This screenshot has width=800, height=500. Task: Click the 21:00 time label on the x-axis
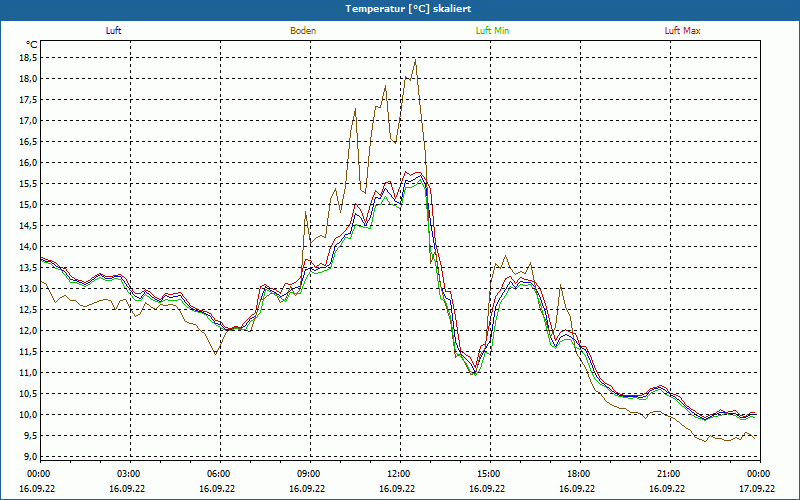click(x=667, y=474)
